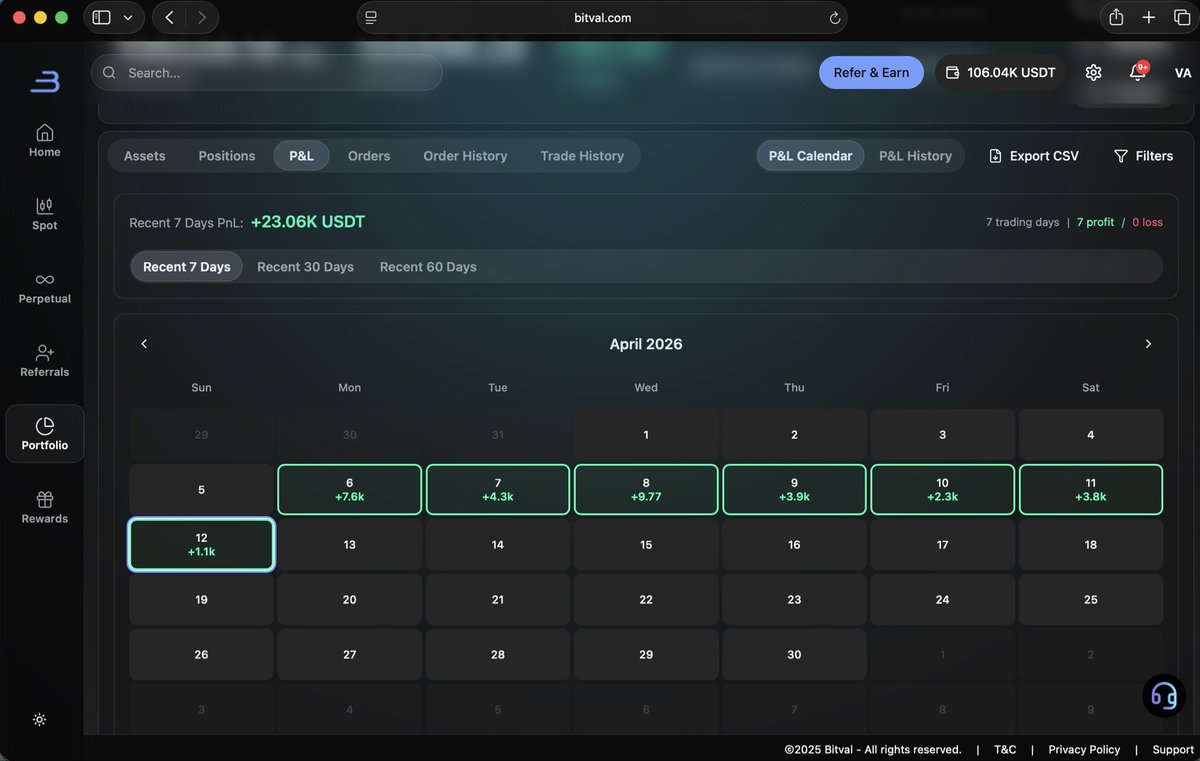Select Recent 60 Days range

[428, 267]
